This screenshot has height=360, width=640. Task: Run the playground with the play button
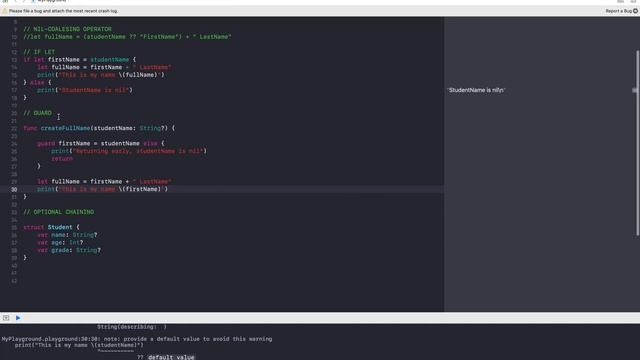click(18, 318)
